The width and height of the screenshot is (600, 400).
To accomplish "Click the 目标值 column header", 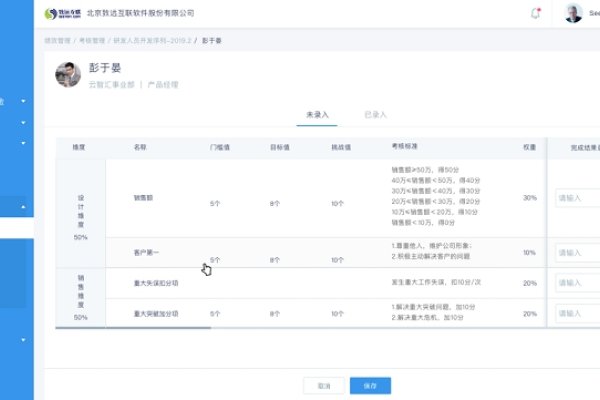I will [280, 147].
